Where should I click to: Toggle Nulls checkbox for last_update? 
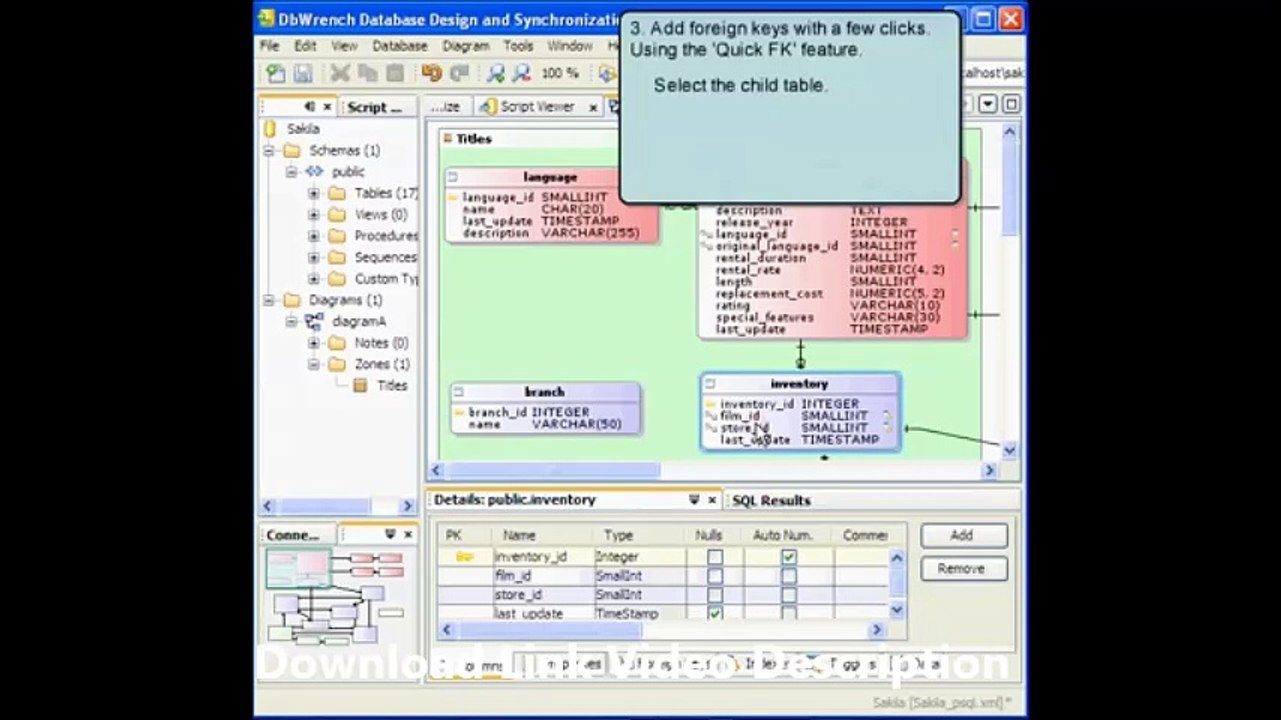click(715, 613)
